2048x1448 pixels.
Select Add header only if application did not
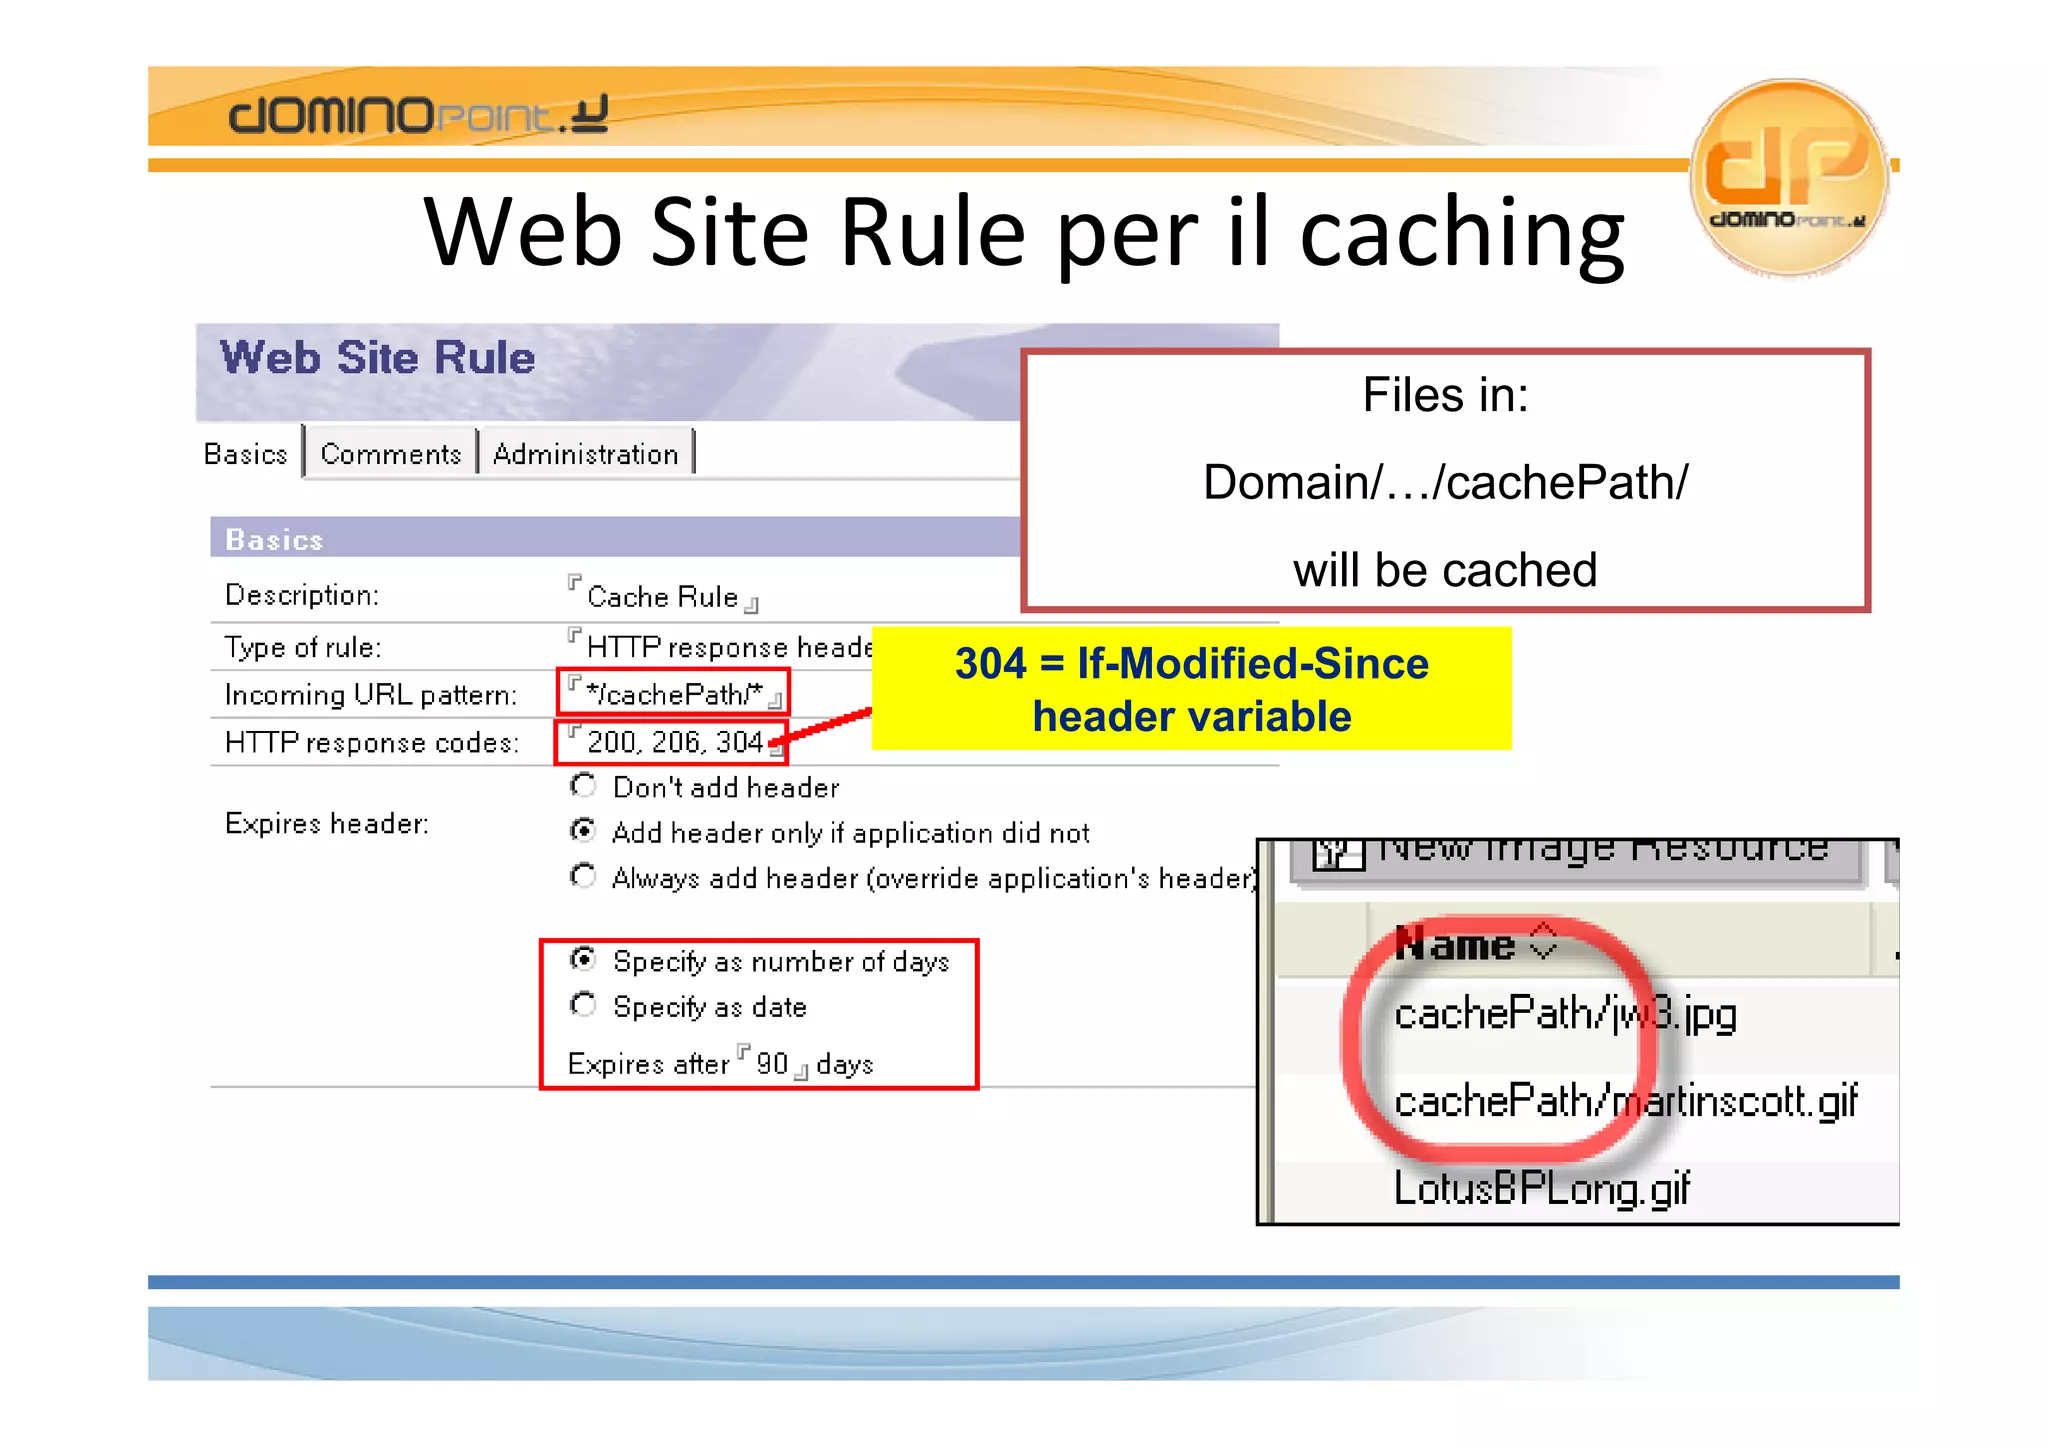[x=583, y=831]
